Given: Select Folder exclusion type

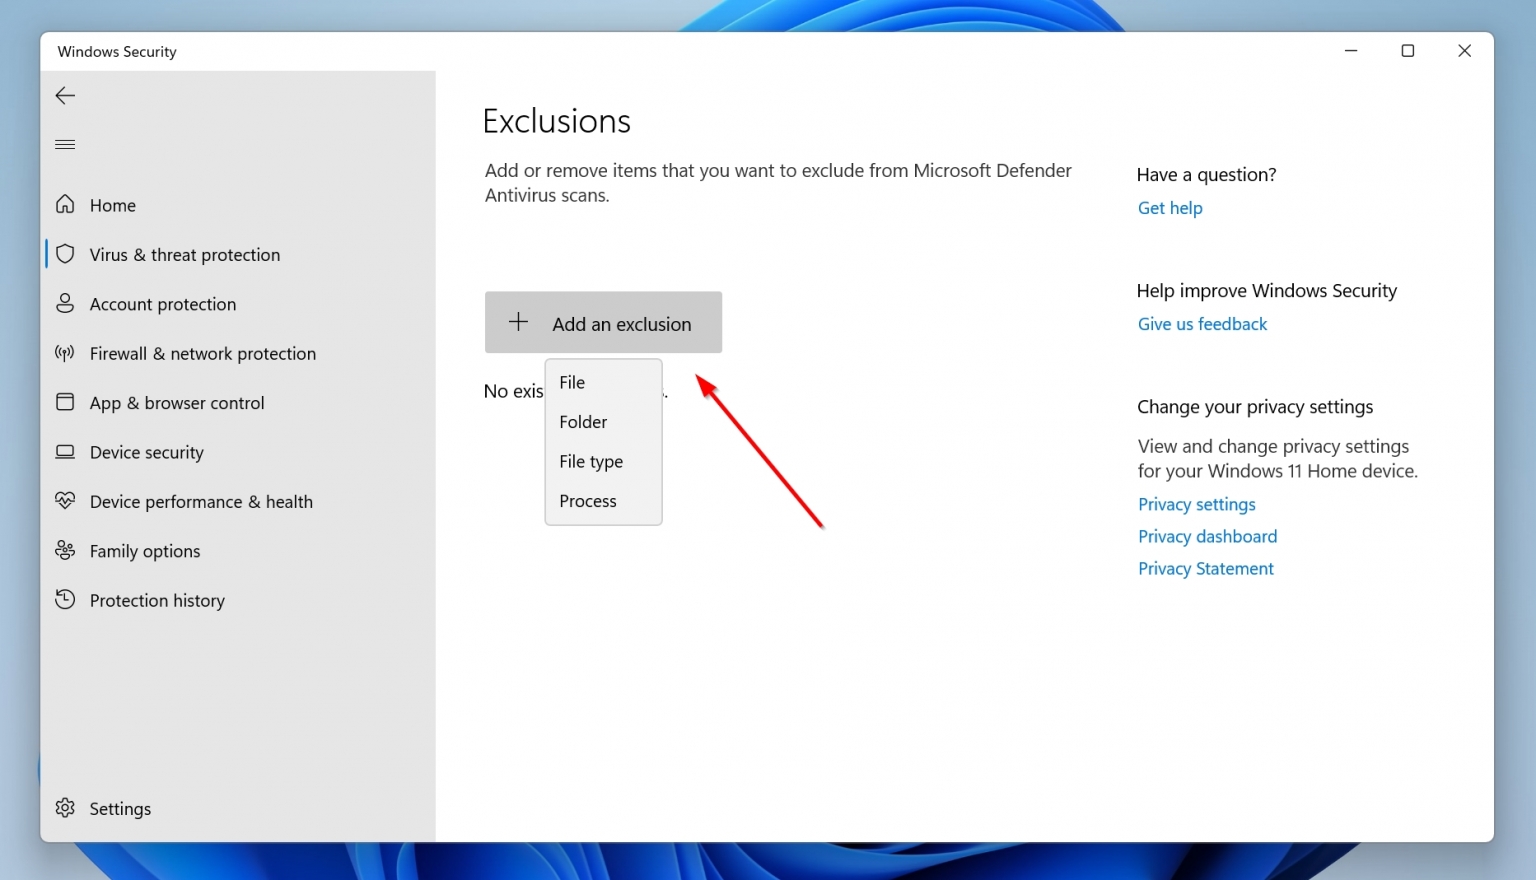Looking at the screenshot, I should 583,421.
